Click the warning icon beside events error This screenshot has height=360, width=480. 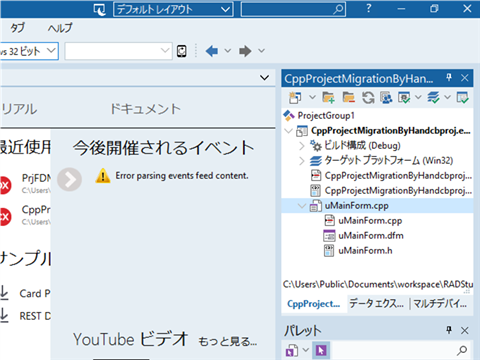[103, 176]
